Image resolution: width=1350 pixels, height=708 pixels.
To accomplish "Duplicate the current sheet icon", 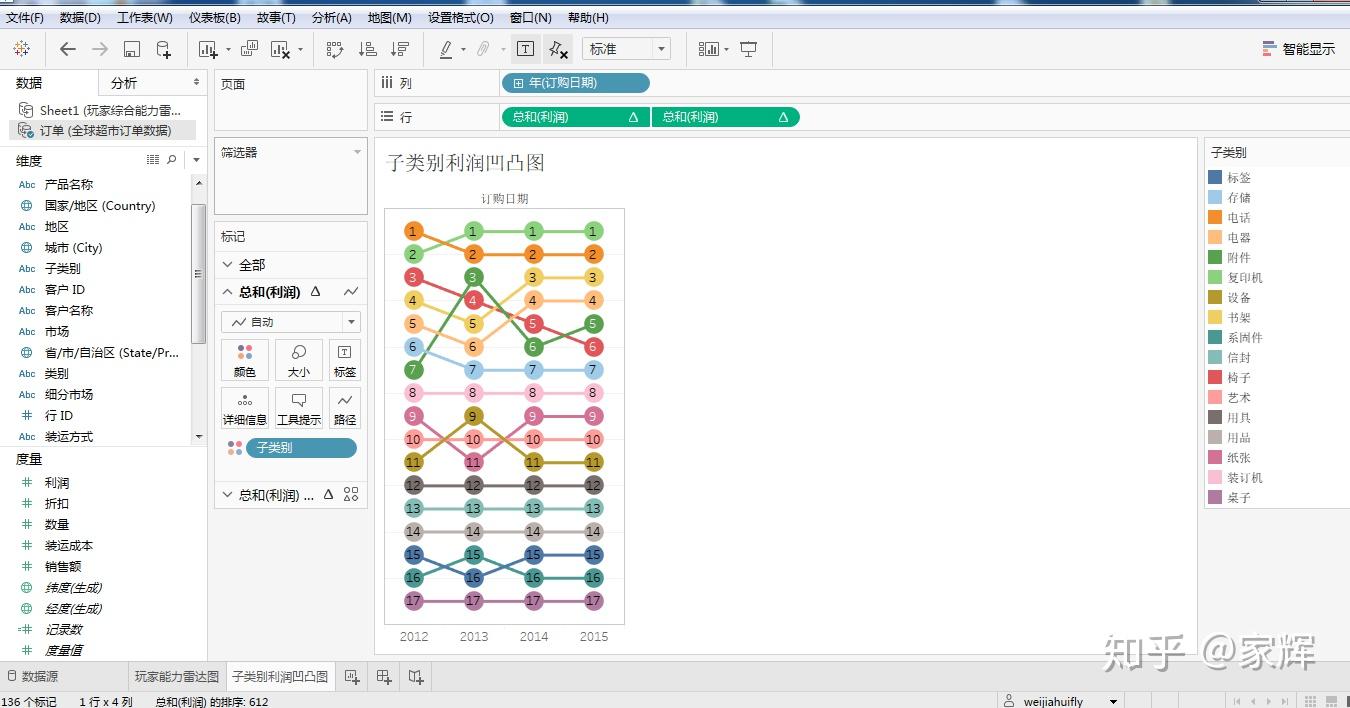I will coord(250,49).
